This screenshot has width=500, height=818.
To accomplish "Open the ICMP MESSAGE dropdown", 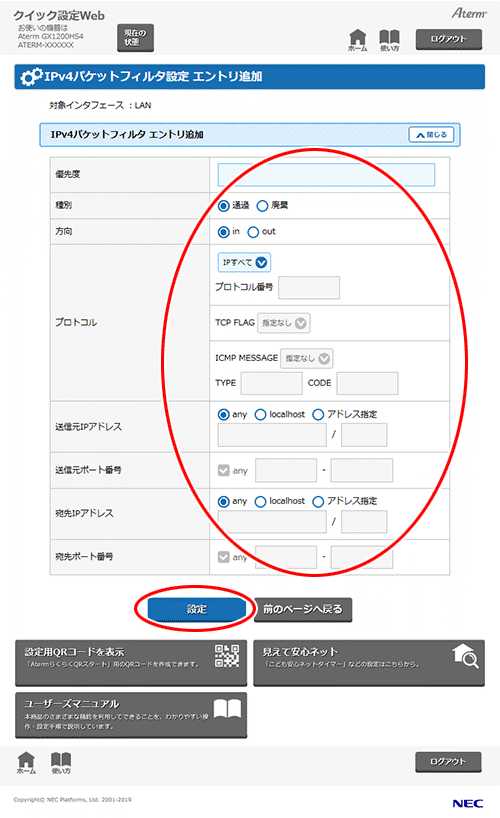I will pyautogui.click(x=306, y=358).
